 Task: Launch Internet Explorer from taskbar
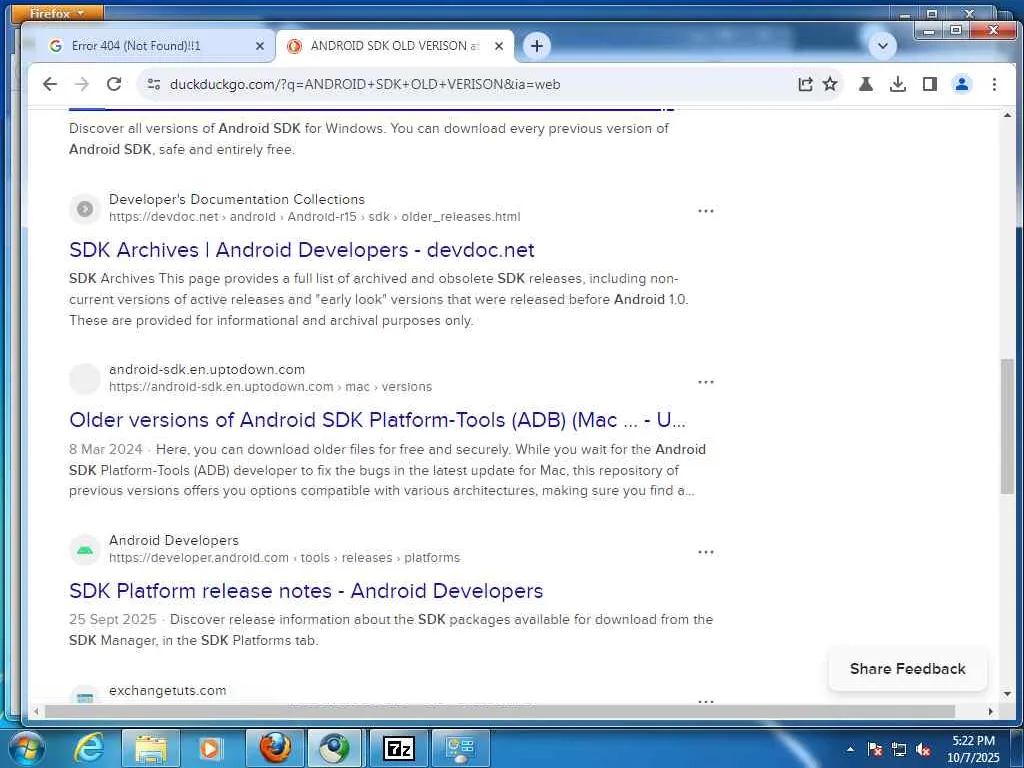[89, 748]
